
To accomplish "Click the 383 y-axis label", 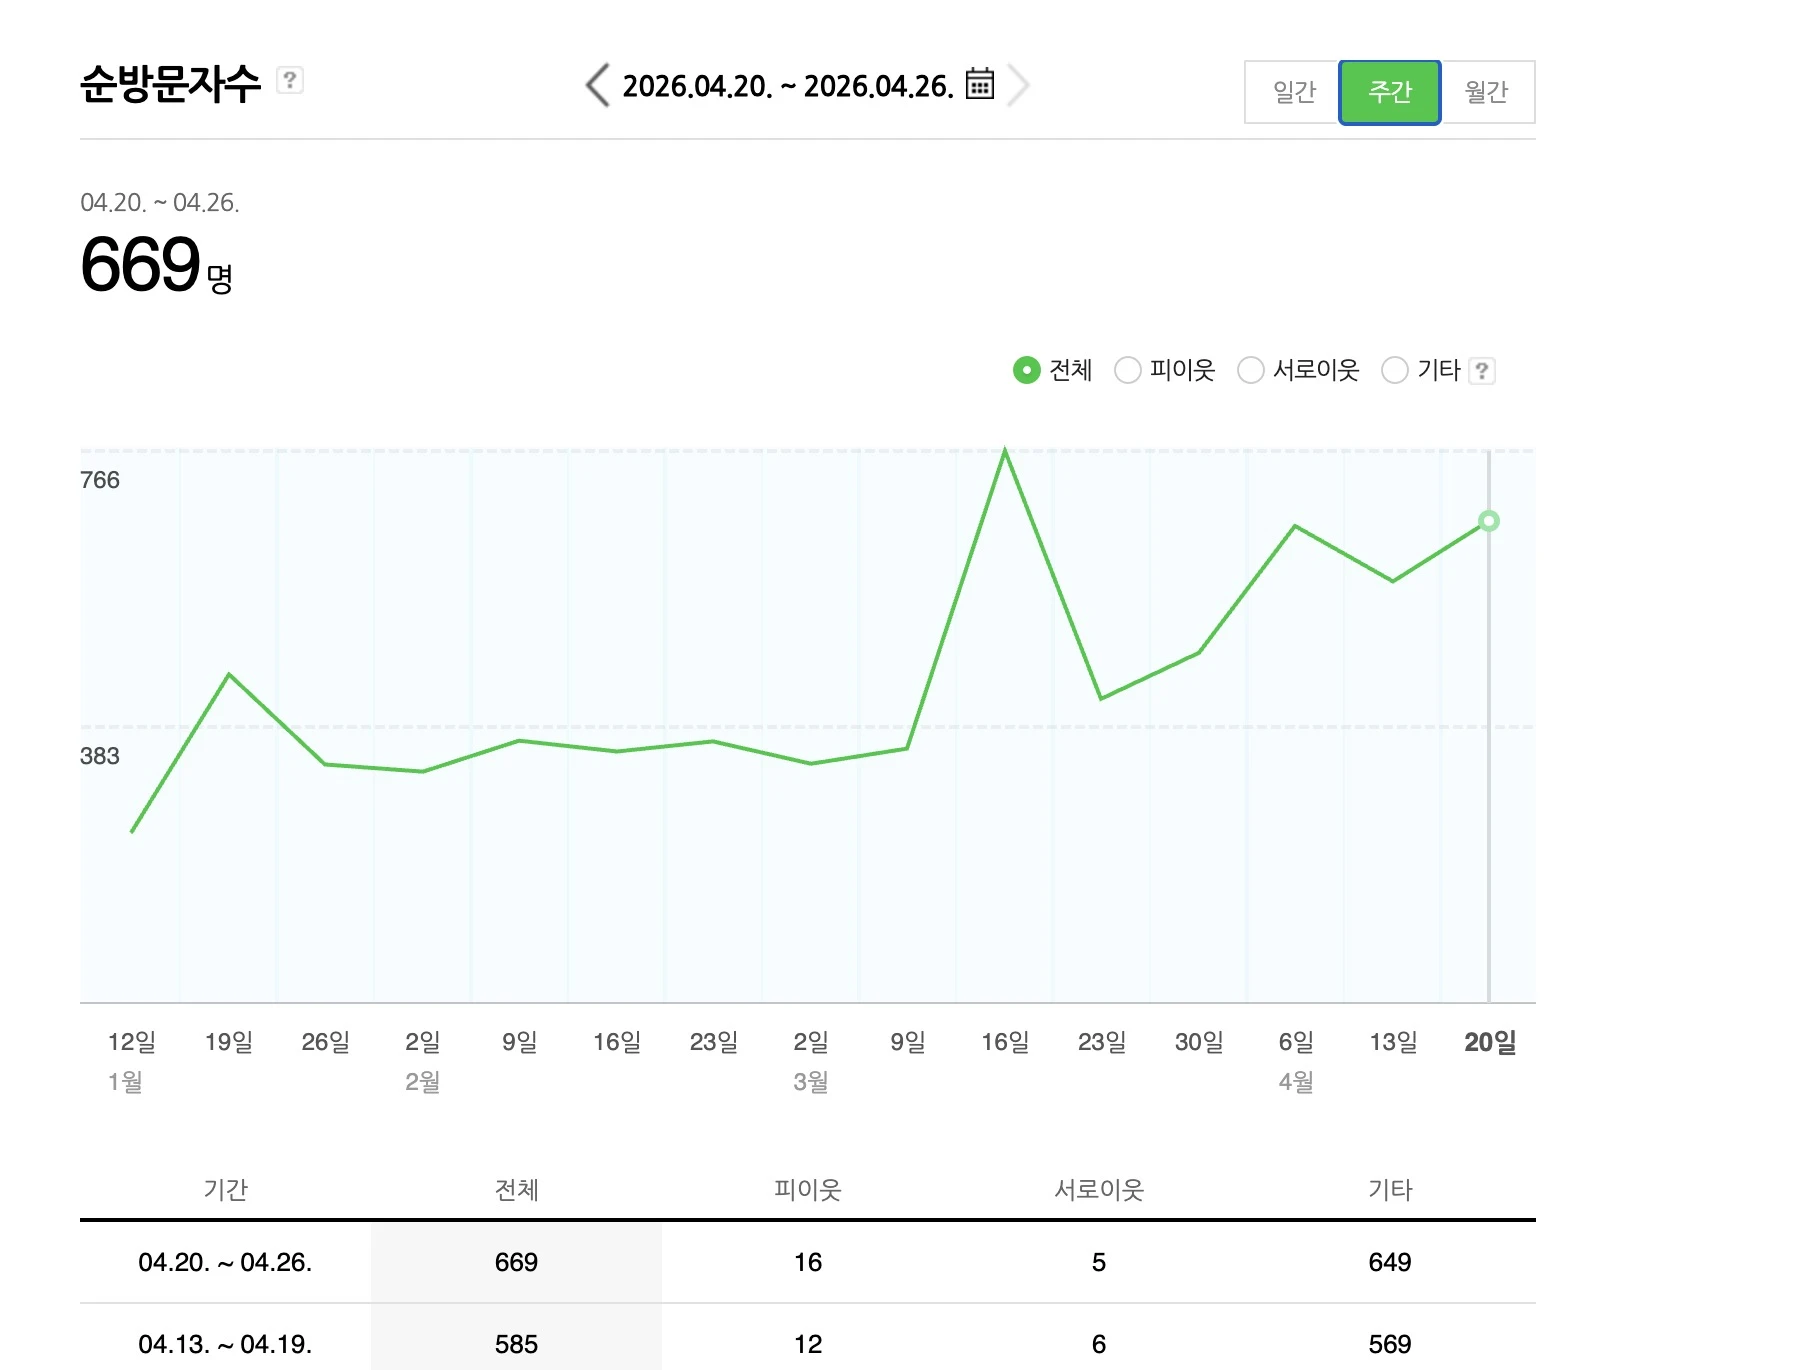I will coord(100,756).
